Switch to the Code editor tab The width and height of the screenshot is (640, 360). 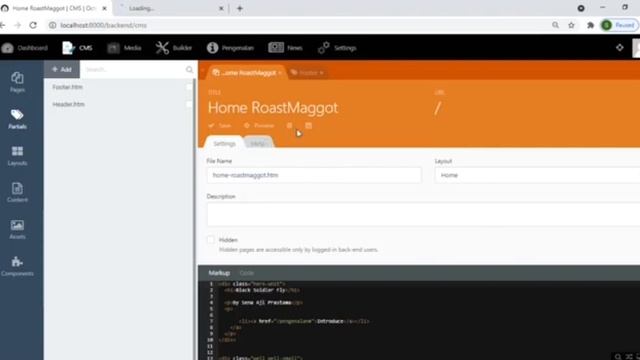[247, 273]
